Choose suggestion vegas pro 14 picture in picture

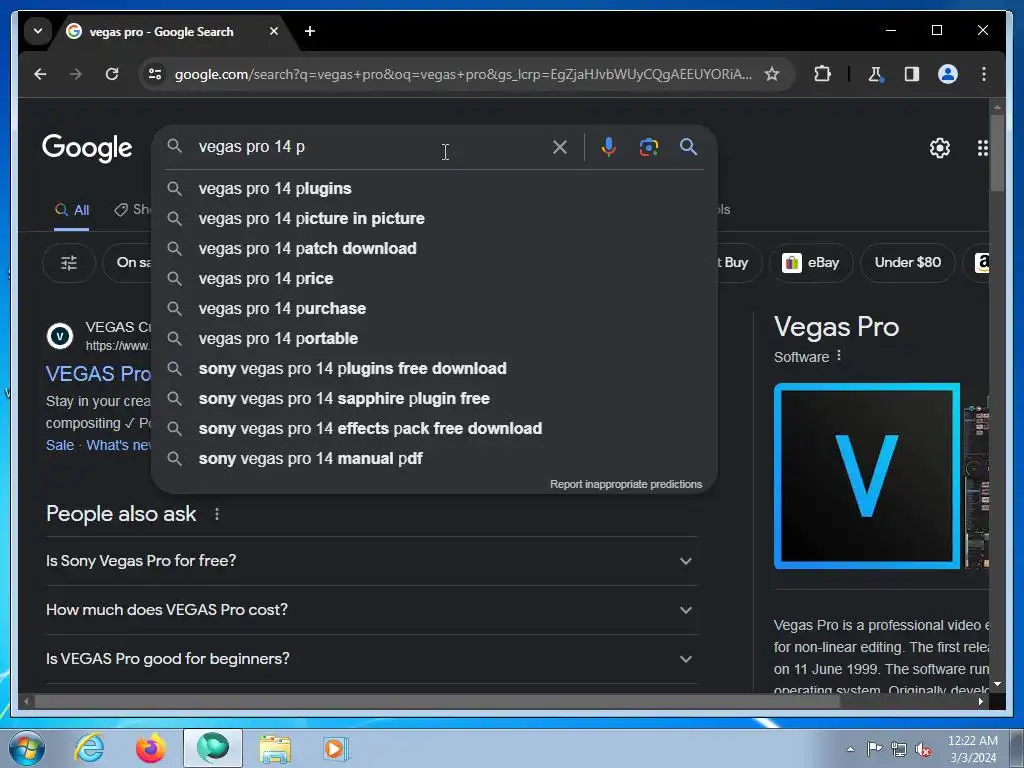coord(434,219)
